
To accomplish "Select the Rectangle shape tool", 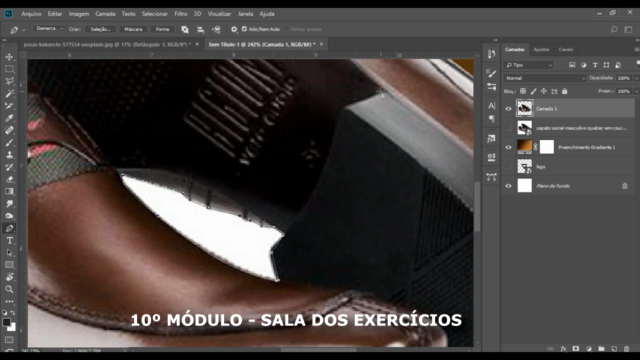I will (x=9, y=265).
